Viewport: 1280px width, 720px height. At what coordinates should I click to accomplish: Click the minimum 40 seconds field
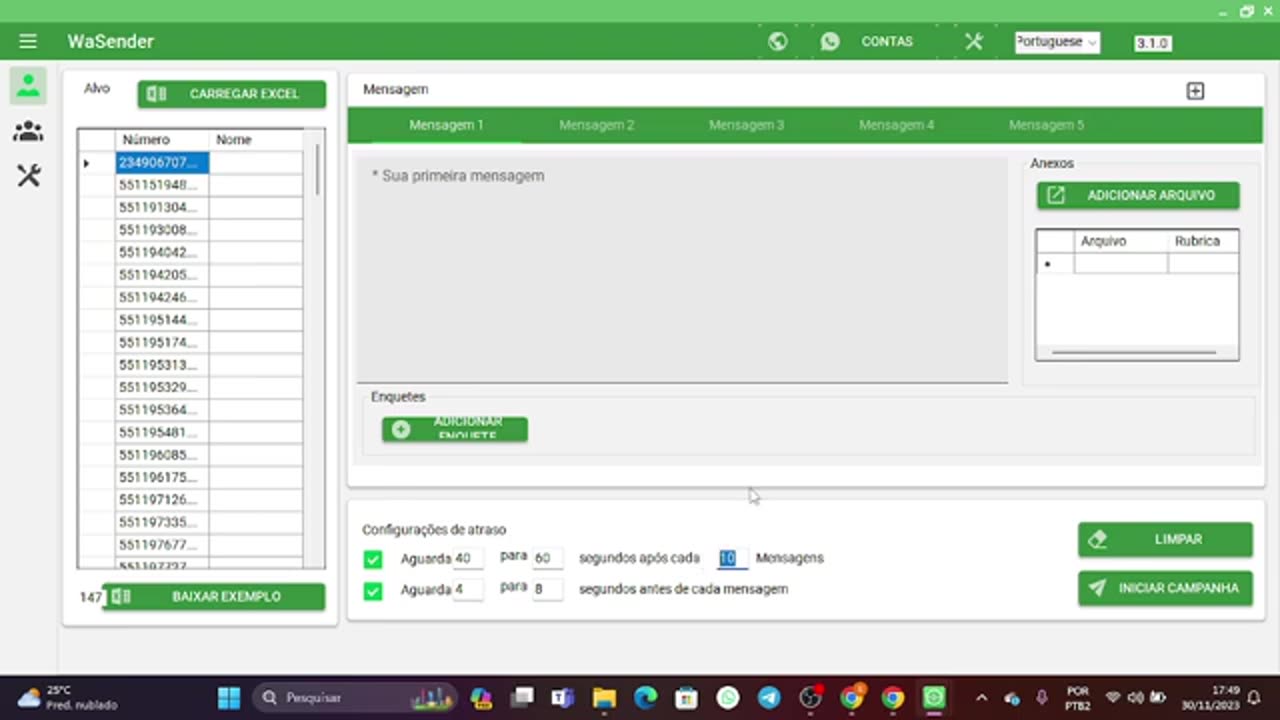pos(468,558)
